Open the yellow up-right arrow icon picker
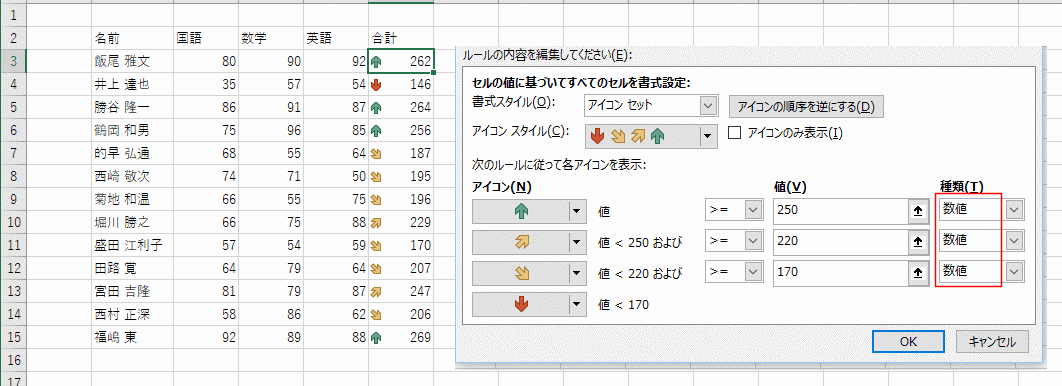This screenshot has height=386, width=1062. coord(576,240)
